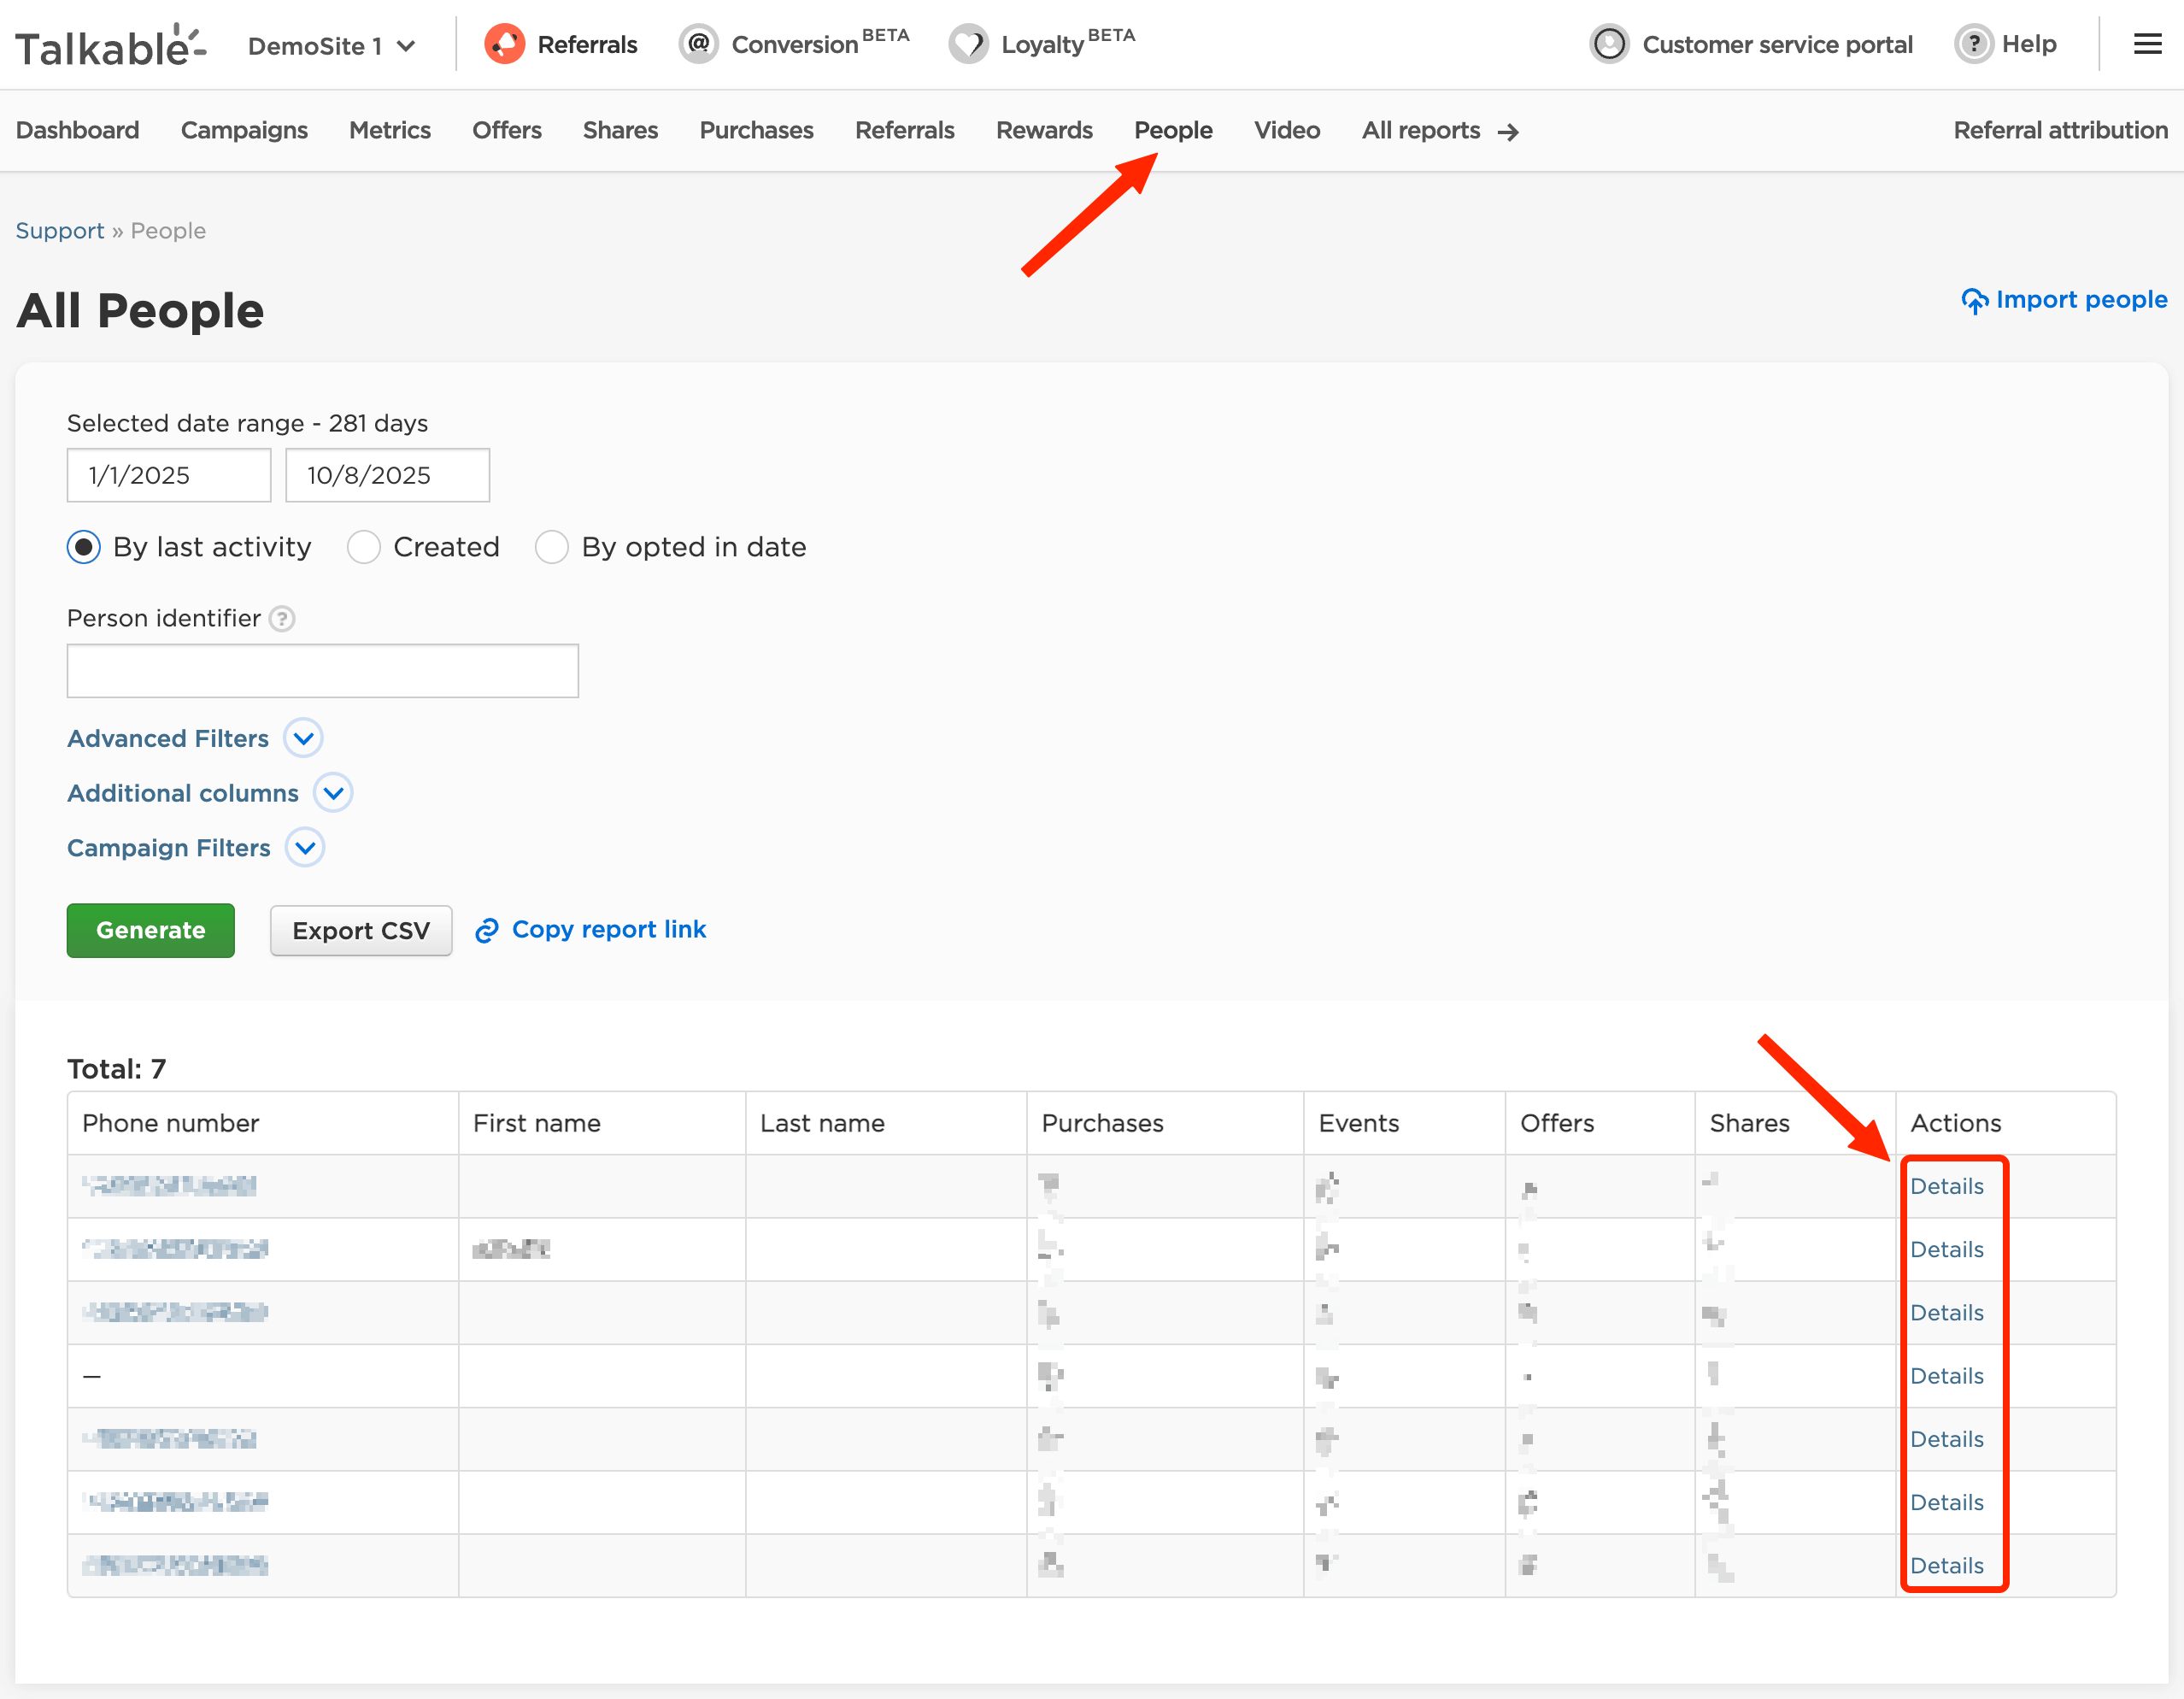Viewport: 2184px width, 1699px height.
Task: Click Copy report link
Action: coord(608,929)
